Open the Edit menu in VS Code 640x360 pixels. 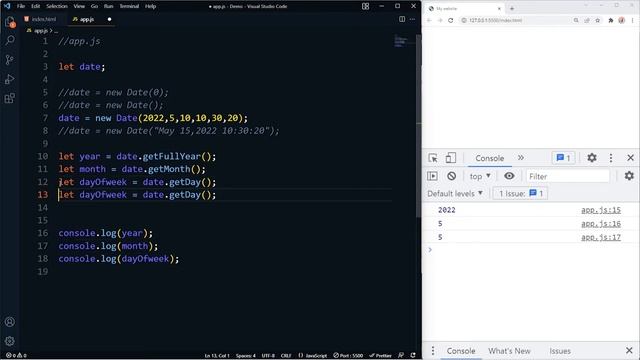tap(36, 6)
